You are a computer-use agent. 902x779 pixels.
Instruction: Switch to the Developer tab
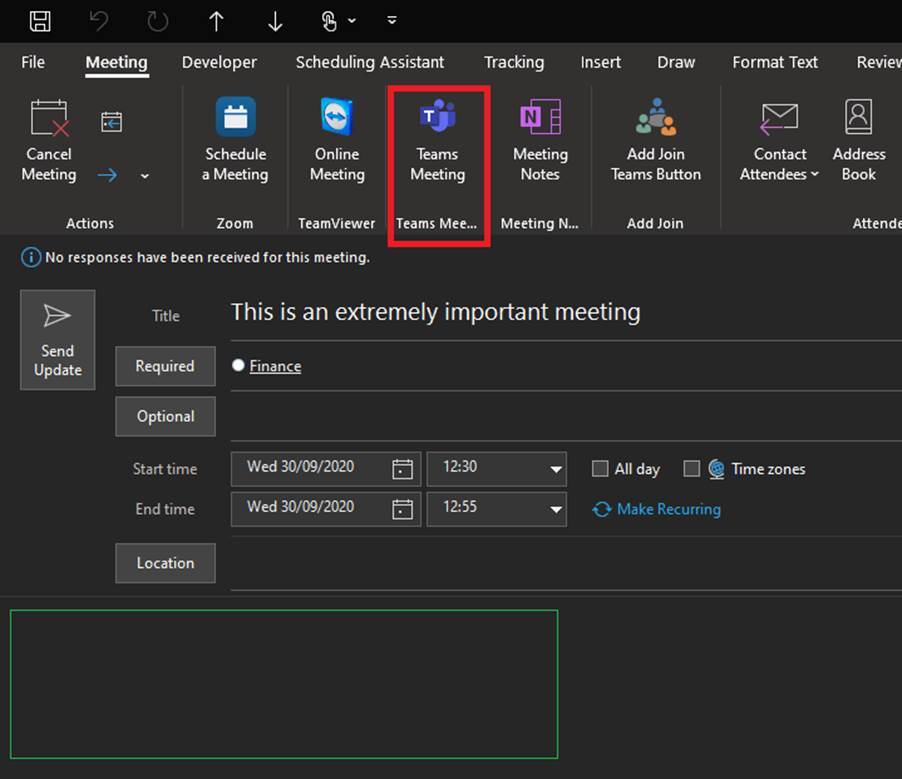pyautogui.click(x=219, y=62)
